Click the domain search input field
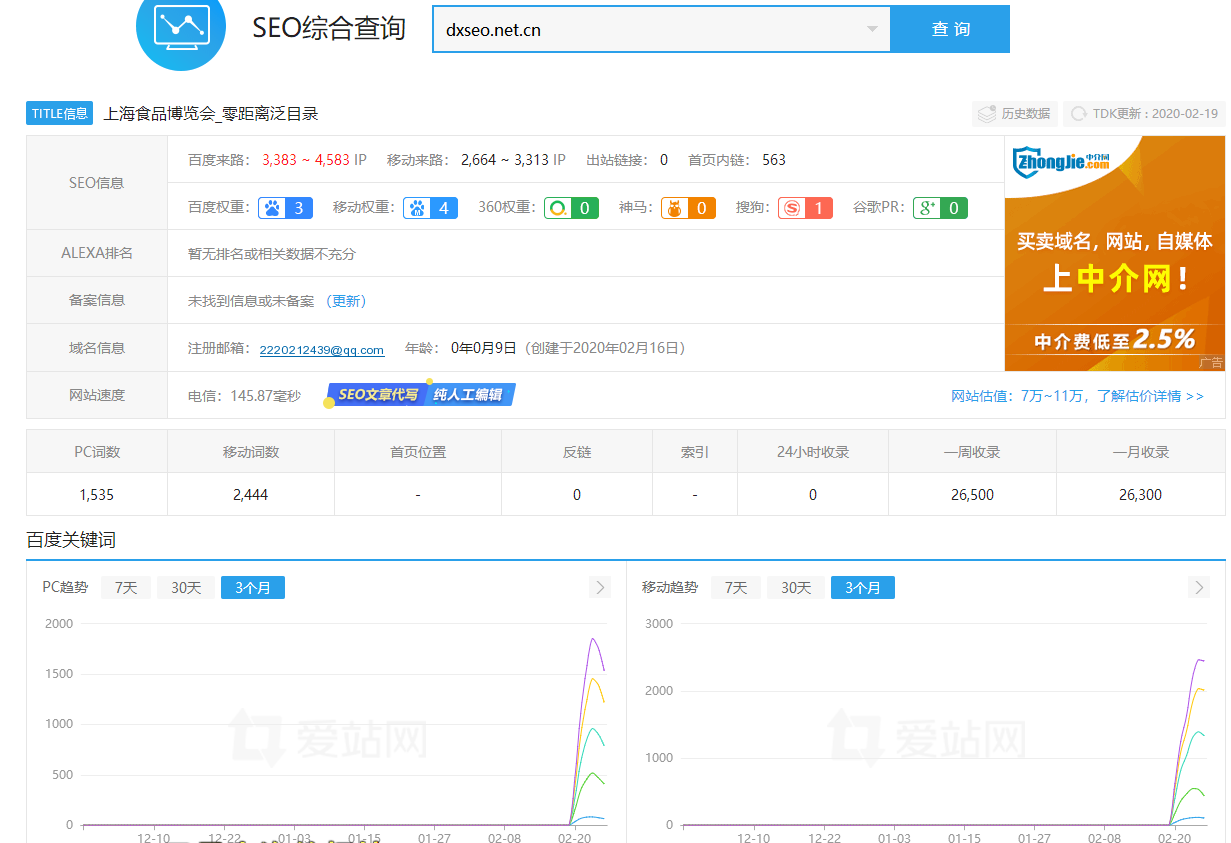 pyautogui.click(x=650, y=30)
